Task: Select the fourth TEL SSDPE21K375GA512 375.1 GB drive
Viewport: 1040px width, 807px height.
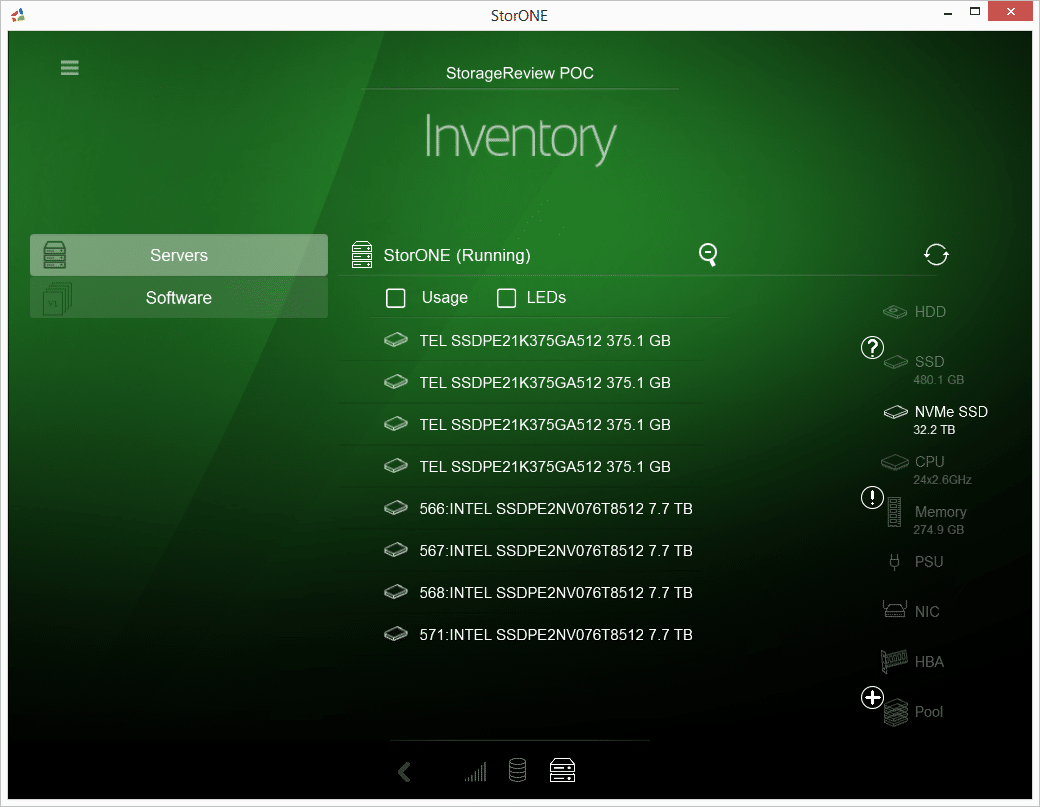Action: click(x=527, y=467)
